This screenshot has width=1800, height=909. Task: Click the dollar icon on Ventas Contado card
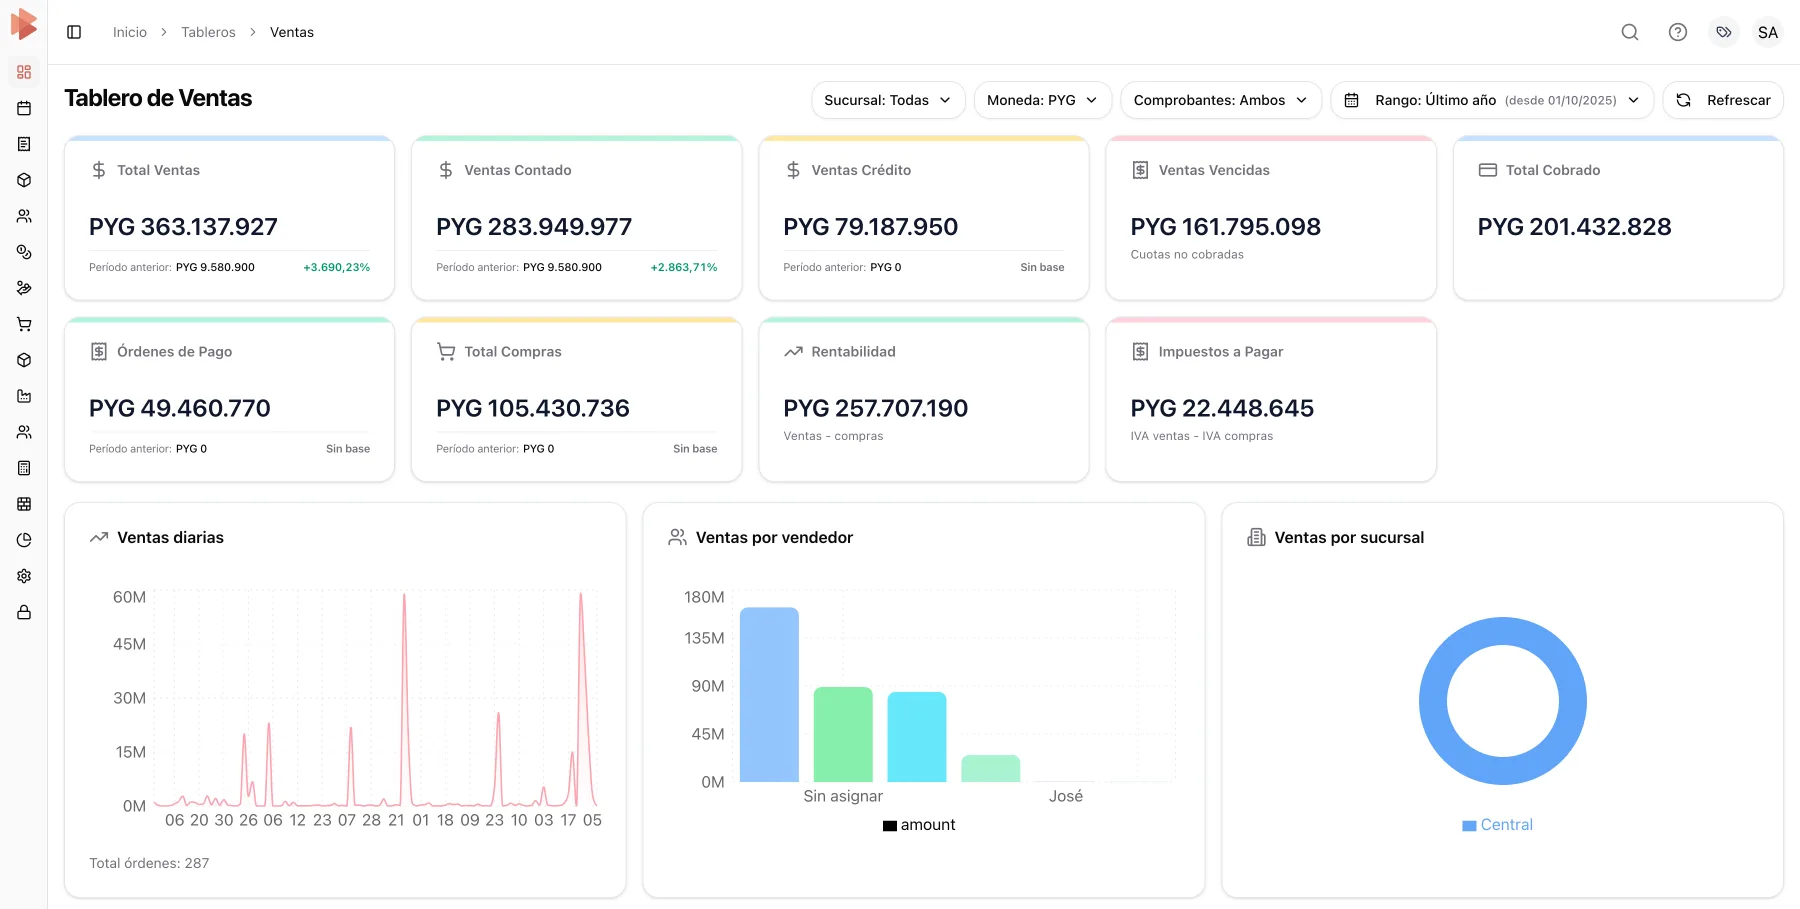[x=446, y=170]
